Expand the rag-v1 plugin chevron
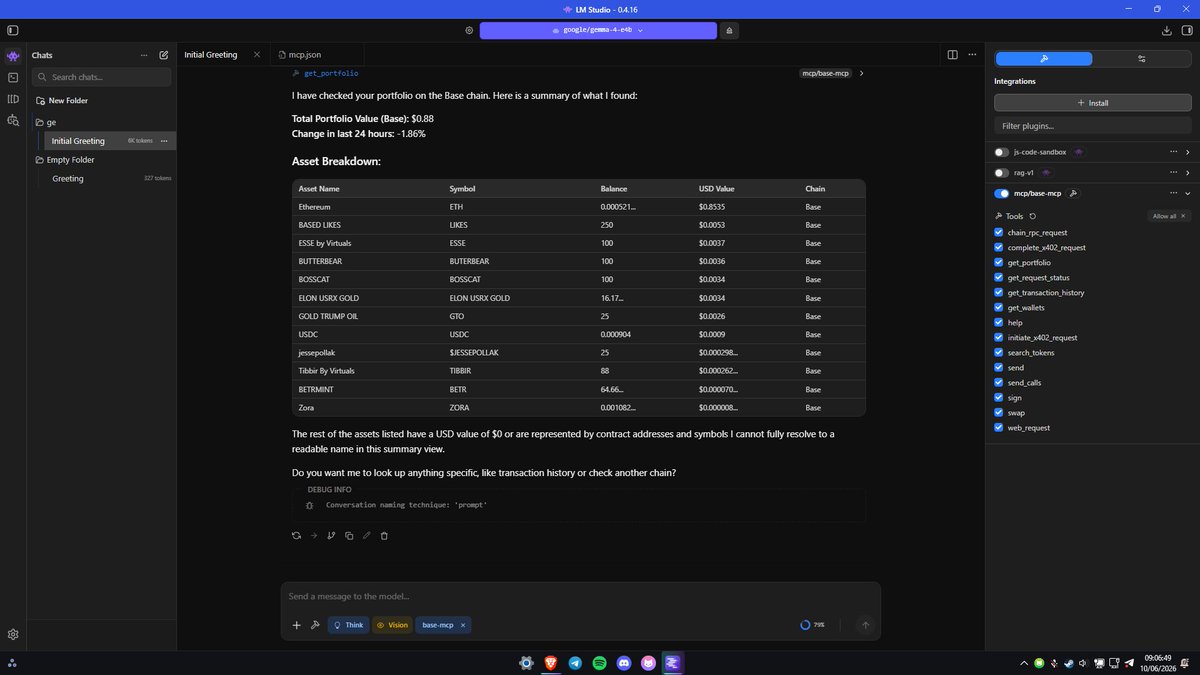The image size is (1200, 675). pyautogui.click(x=1187, y=173)
